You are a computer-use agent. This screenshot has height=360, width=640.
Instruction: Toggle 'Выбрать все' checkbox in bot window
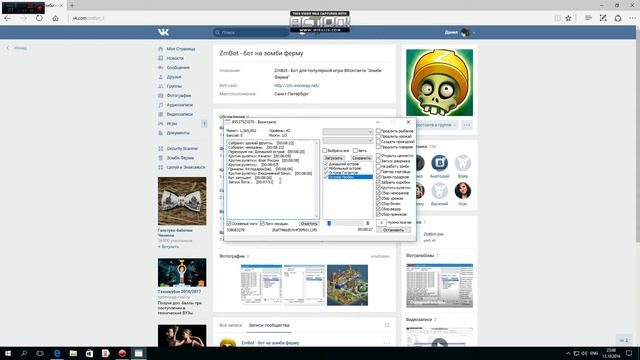[x=325, y=151]
